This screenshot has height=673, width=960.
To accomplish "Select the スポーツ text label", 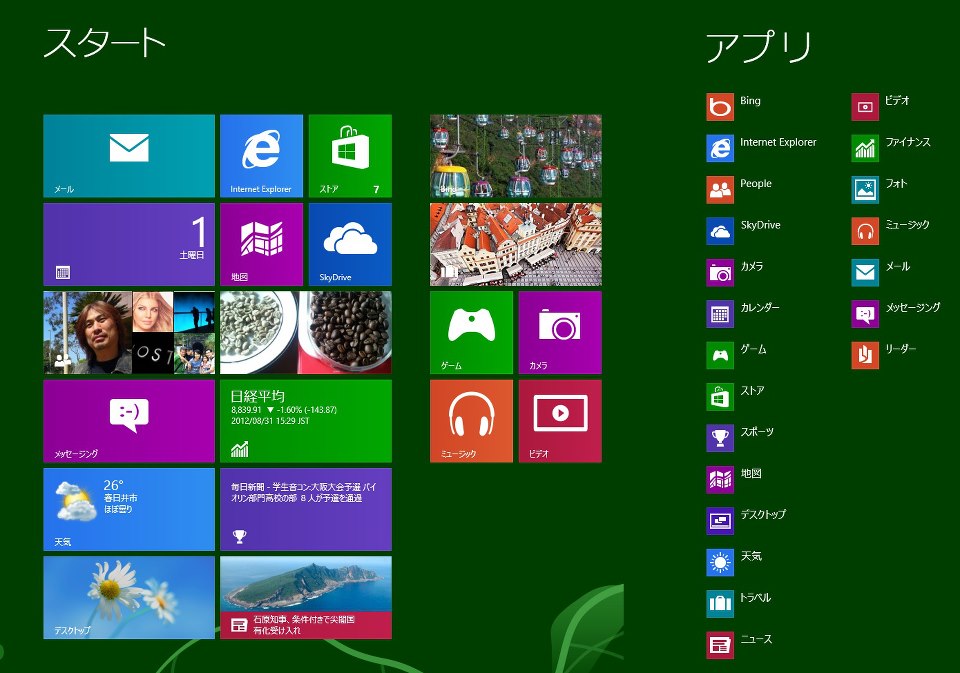I will (x=757, y=432).
